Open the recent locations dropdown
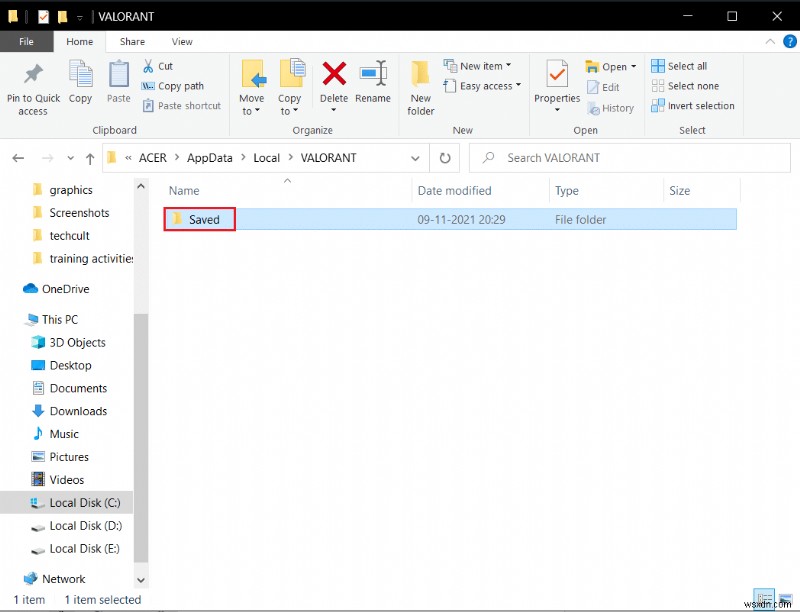The width and height of the screenshot is (800, 612). coord(70,158)
